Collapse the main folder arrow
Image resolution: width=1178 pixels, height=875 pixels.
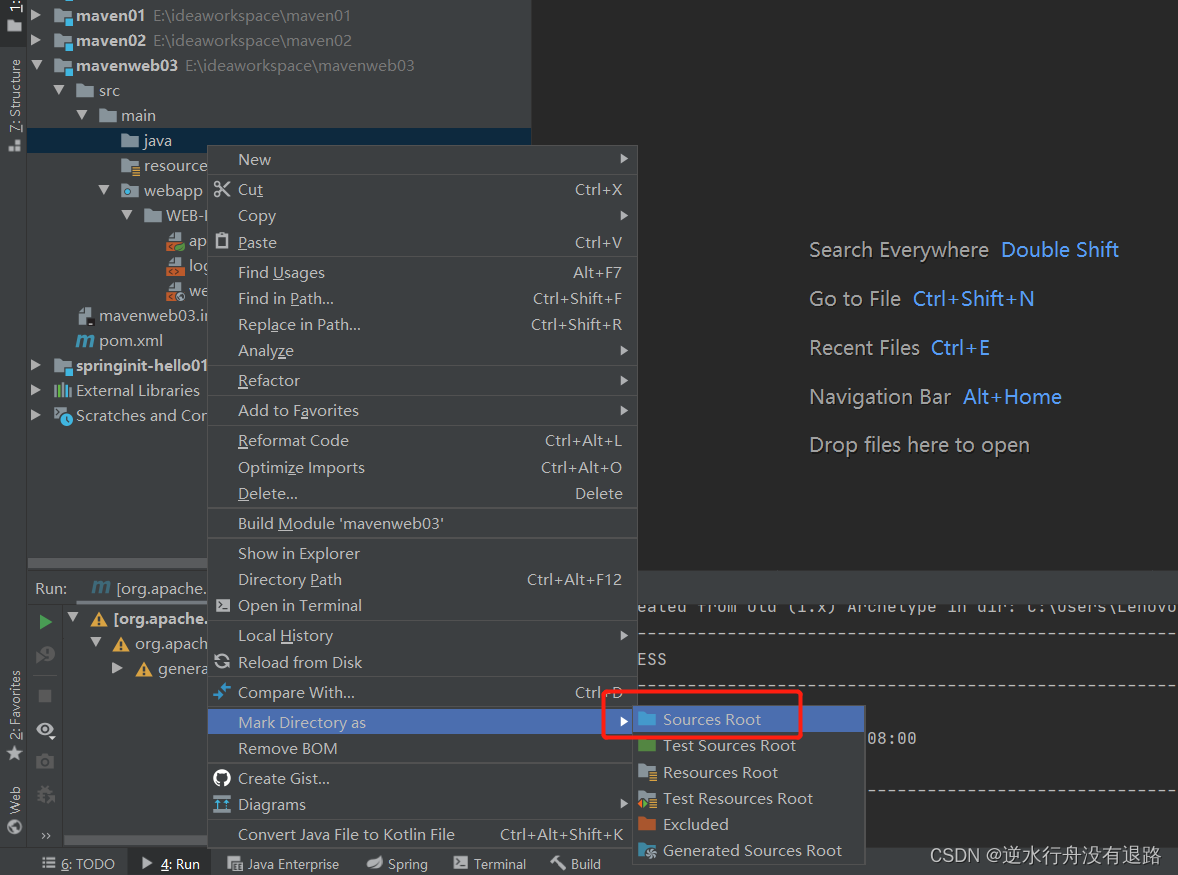click(82, 115)
